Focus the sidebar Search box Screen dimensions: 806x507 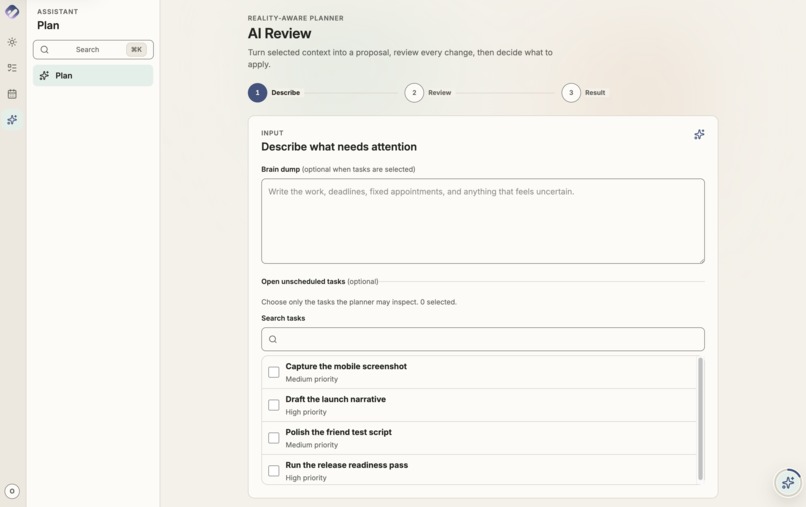(x=93, y=50)
